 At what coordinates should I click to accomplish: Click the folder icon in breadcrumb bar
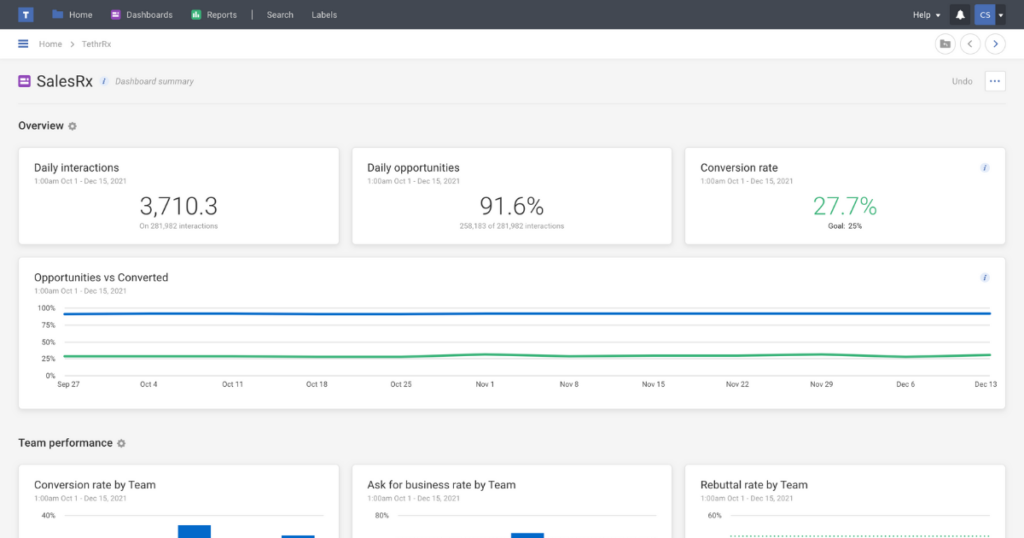(945, 44)
